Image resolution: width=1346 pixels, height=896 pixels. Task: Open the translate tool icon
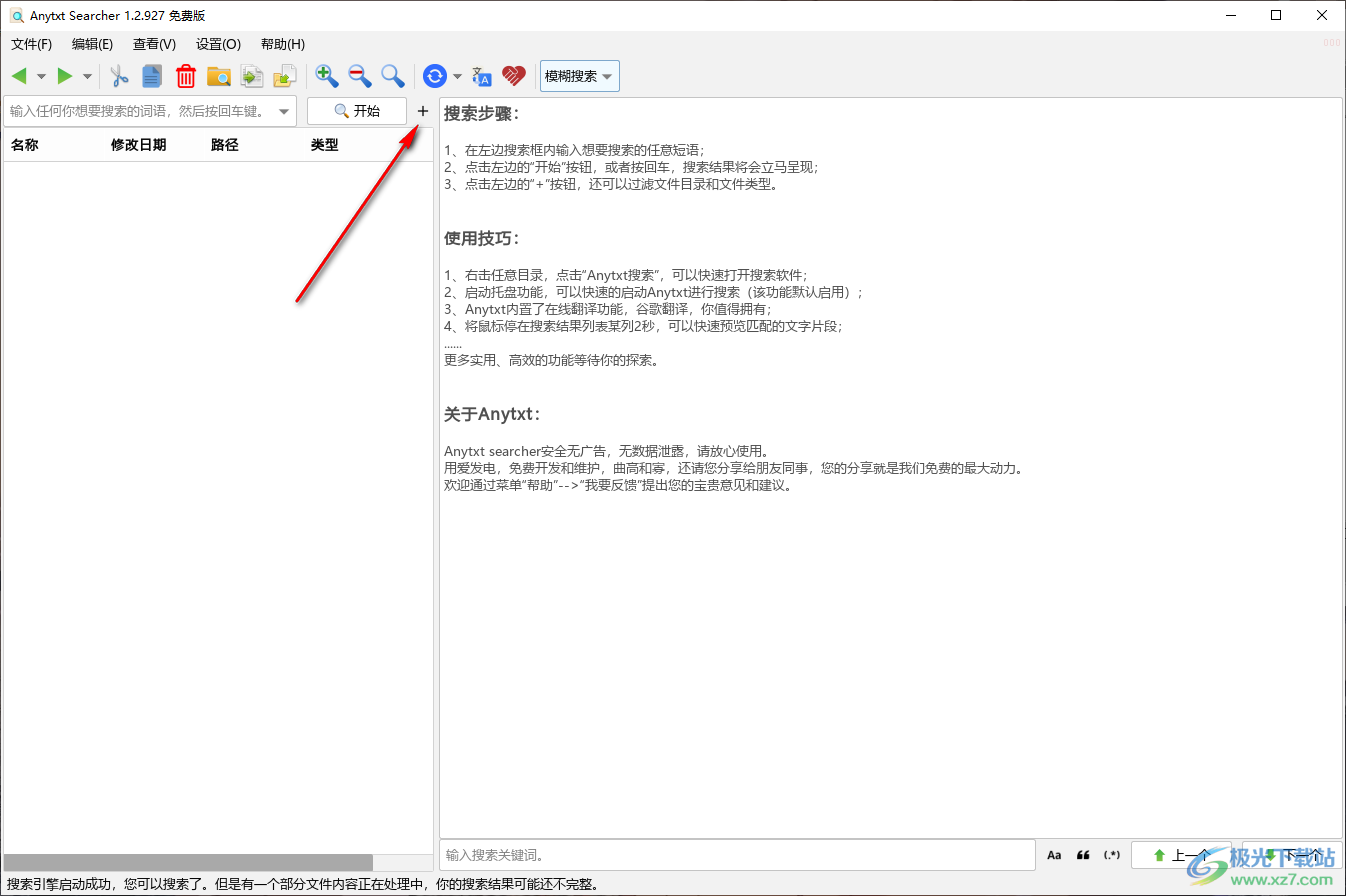(482, 76)
